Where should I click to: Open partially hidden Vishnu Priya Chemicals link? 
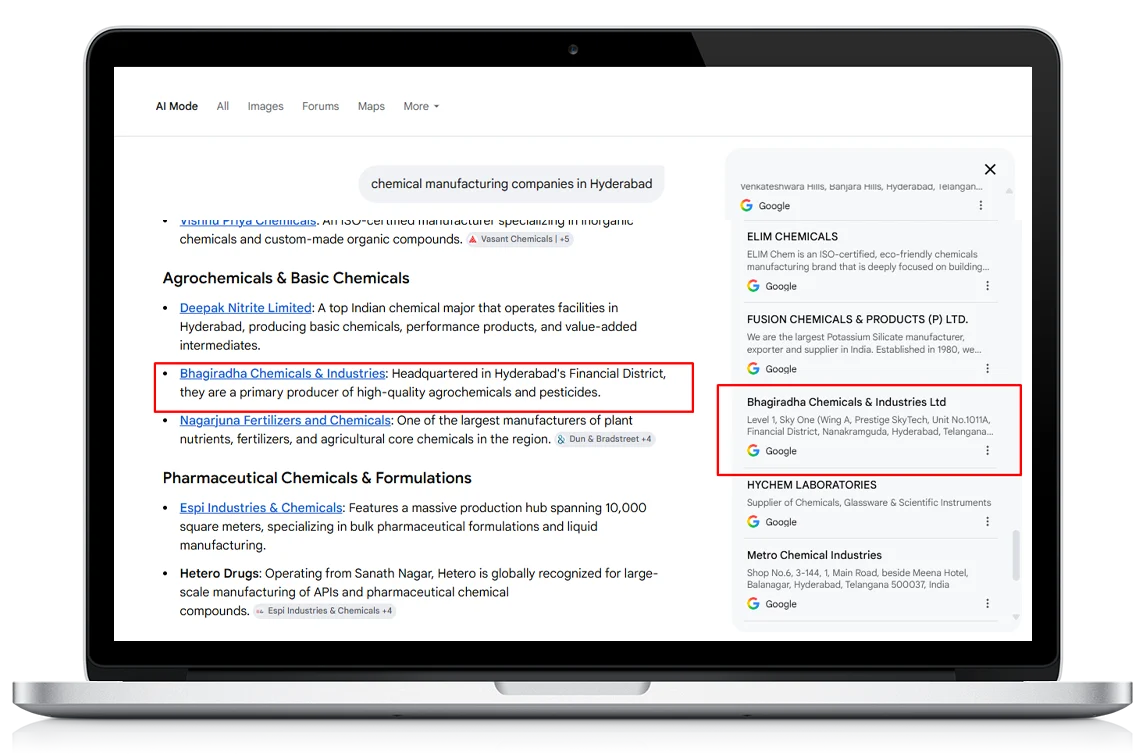coord(248,221)
